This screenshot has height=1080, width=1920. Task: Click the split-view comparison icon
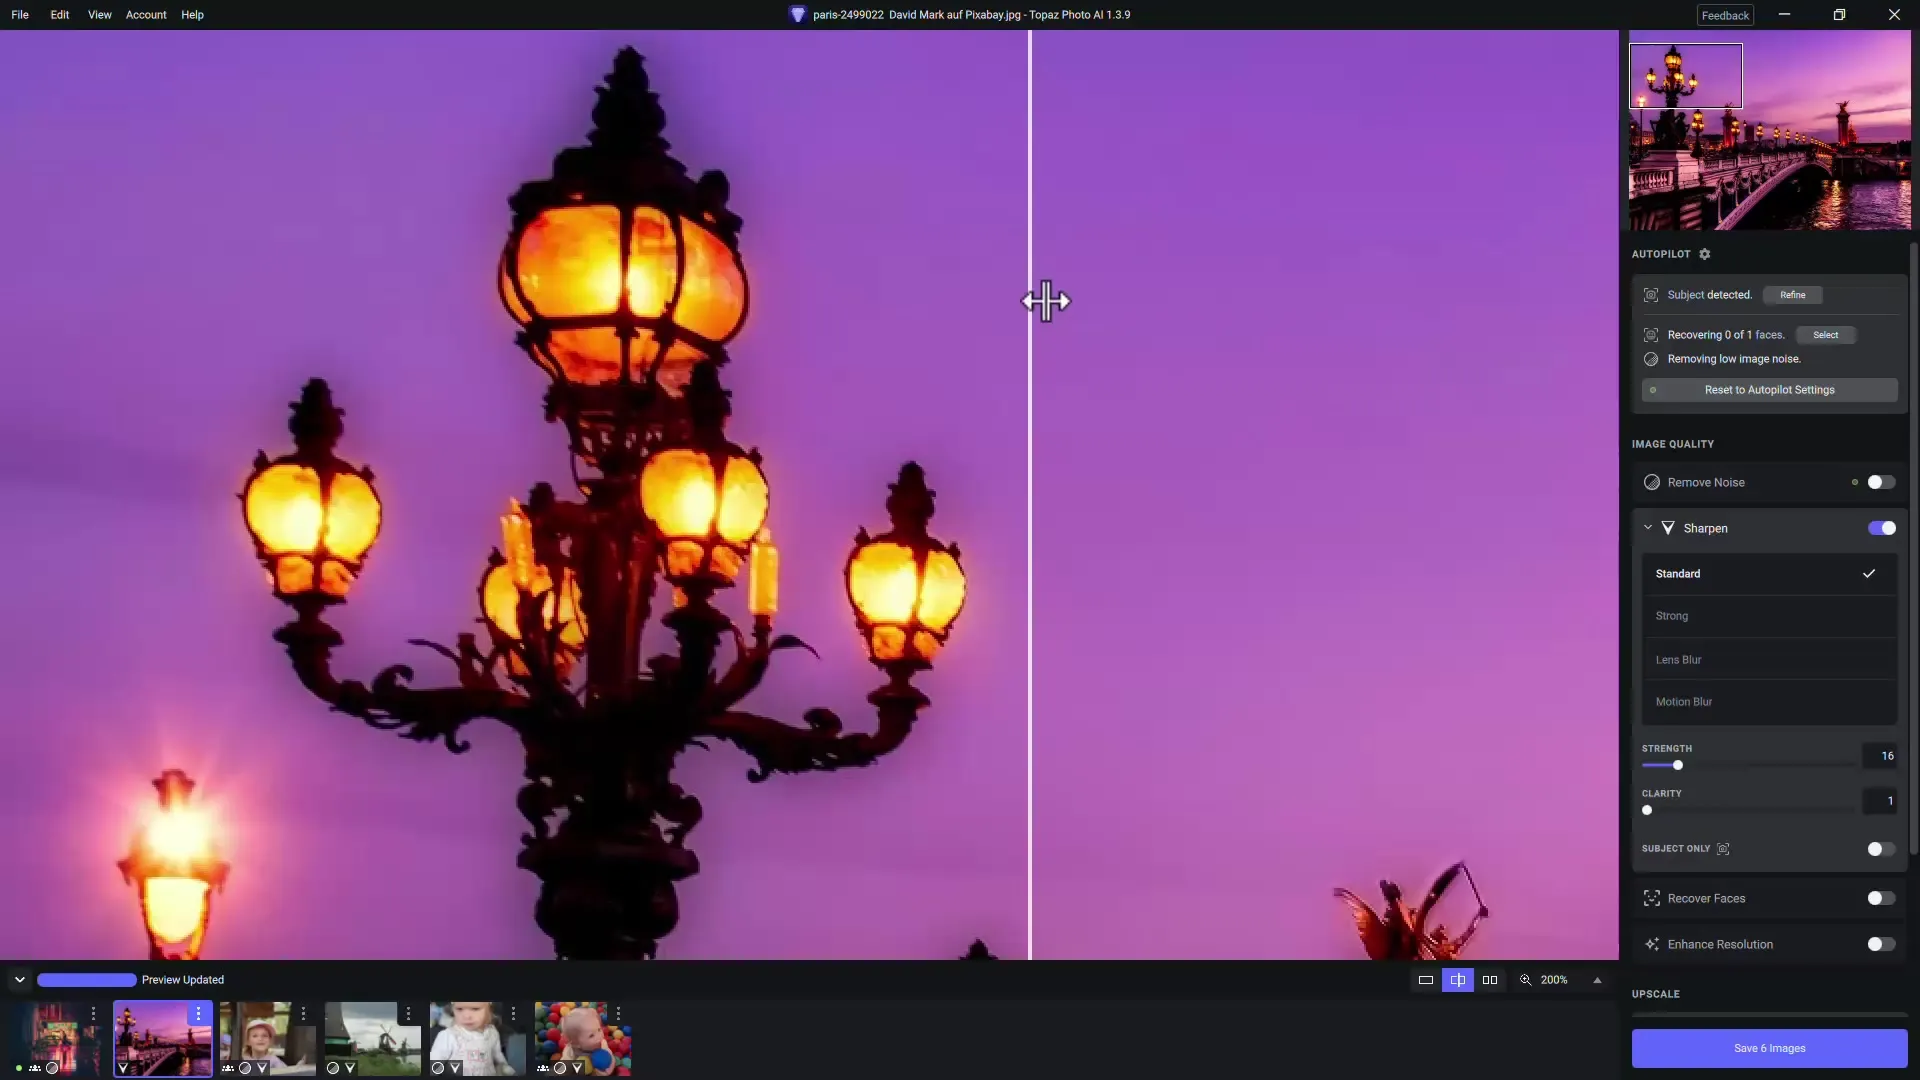(x=1457, y=978)
